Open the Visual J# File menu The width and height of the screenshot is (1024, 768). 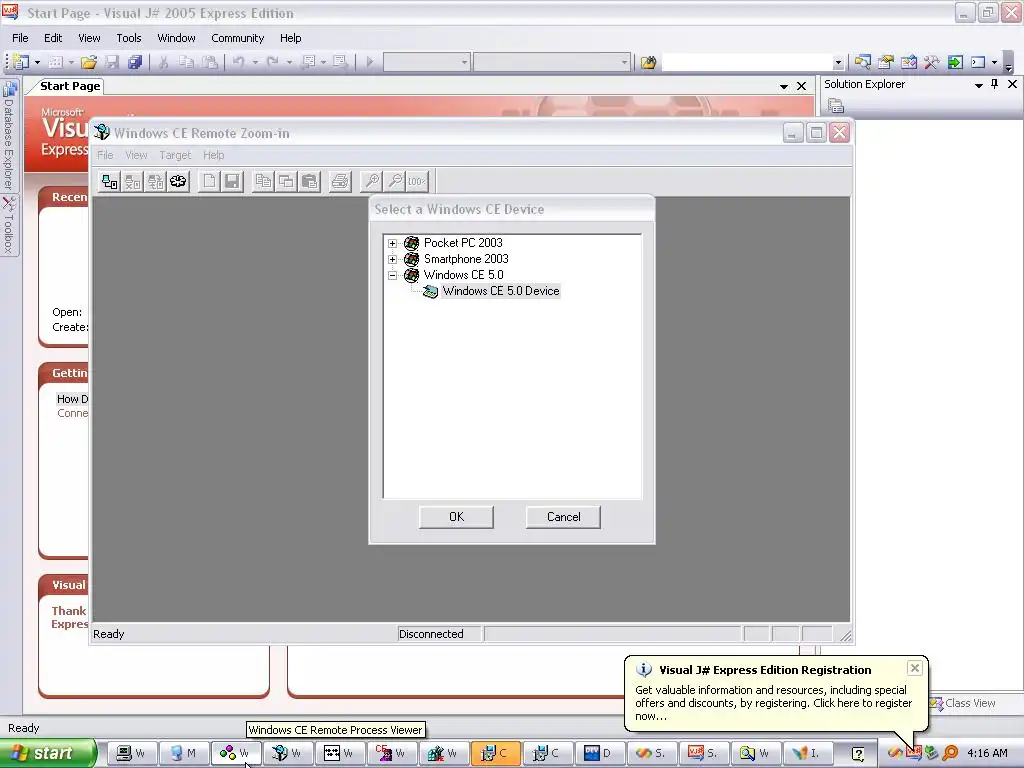(x=20, y=38)
